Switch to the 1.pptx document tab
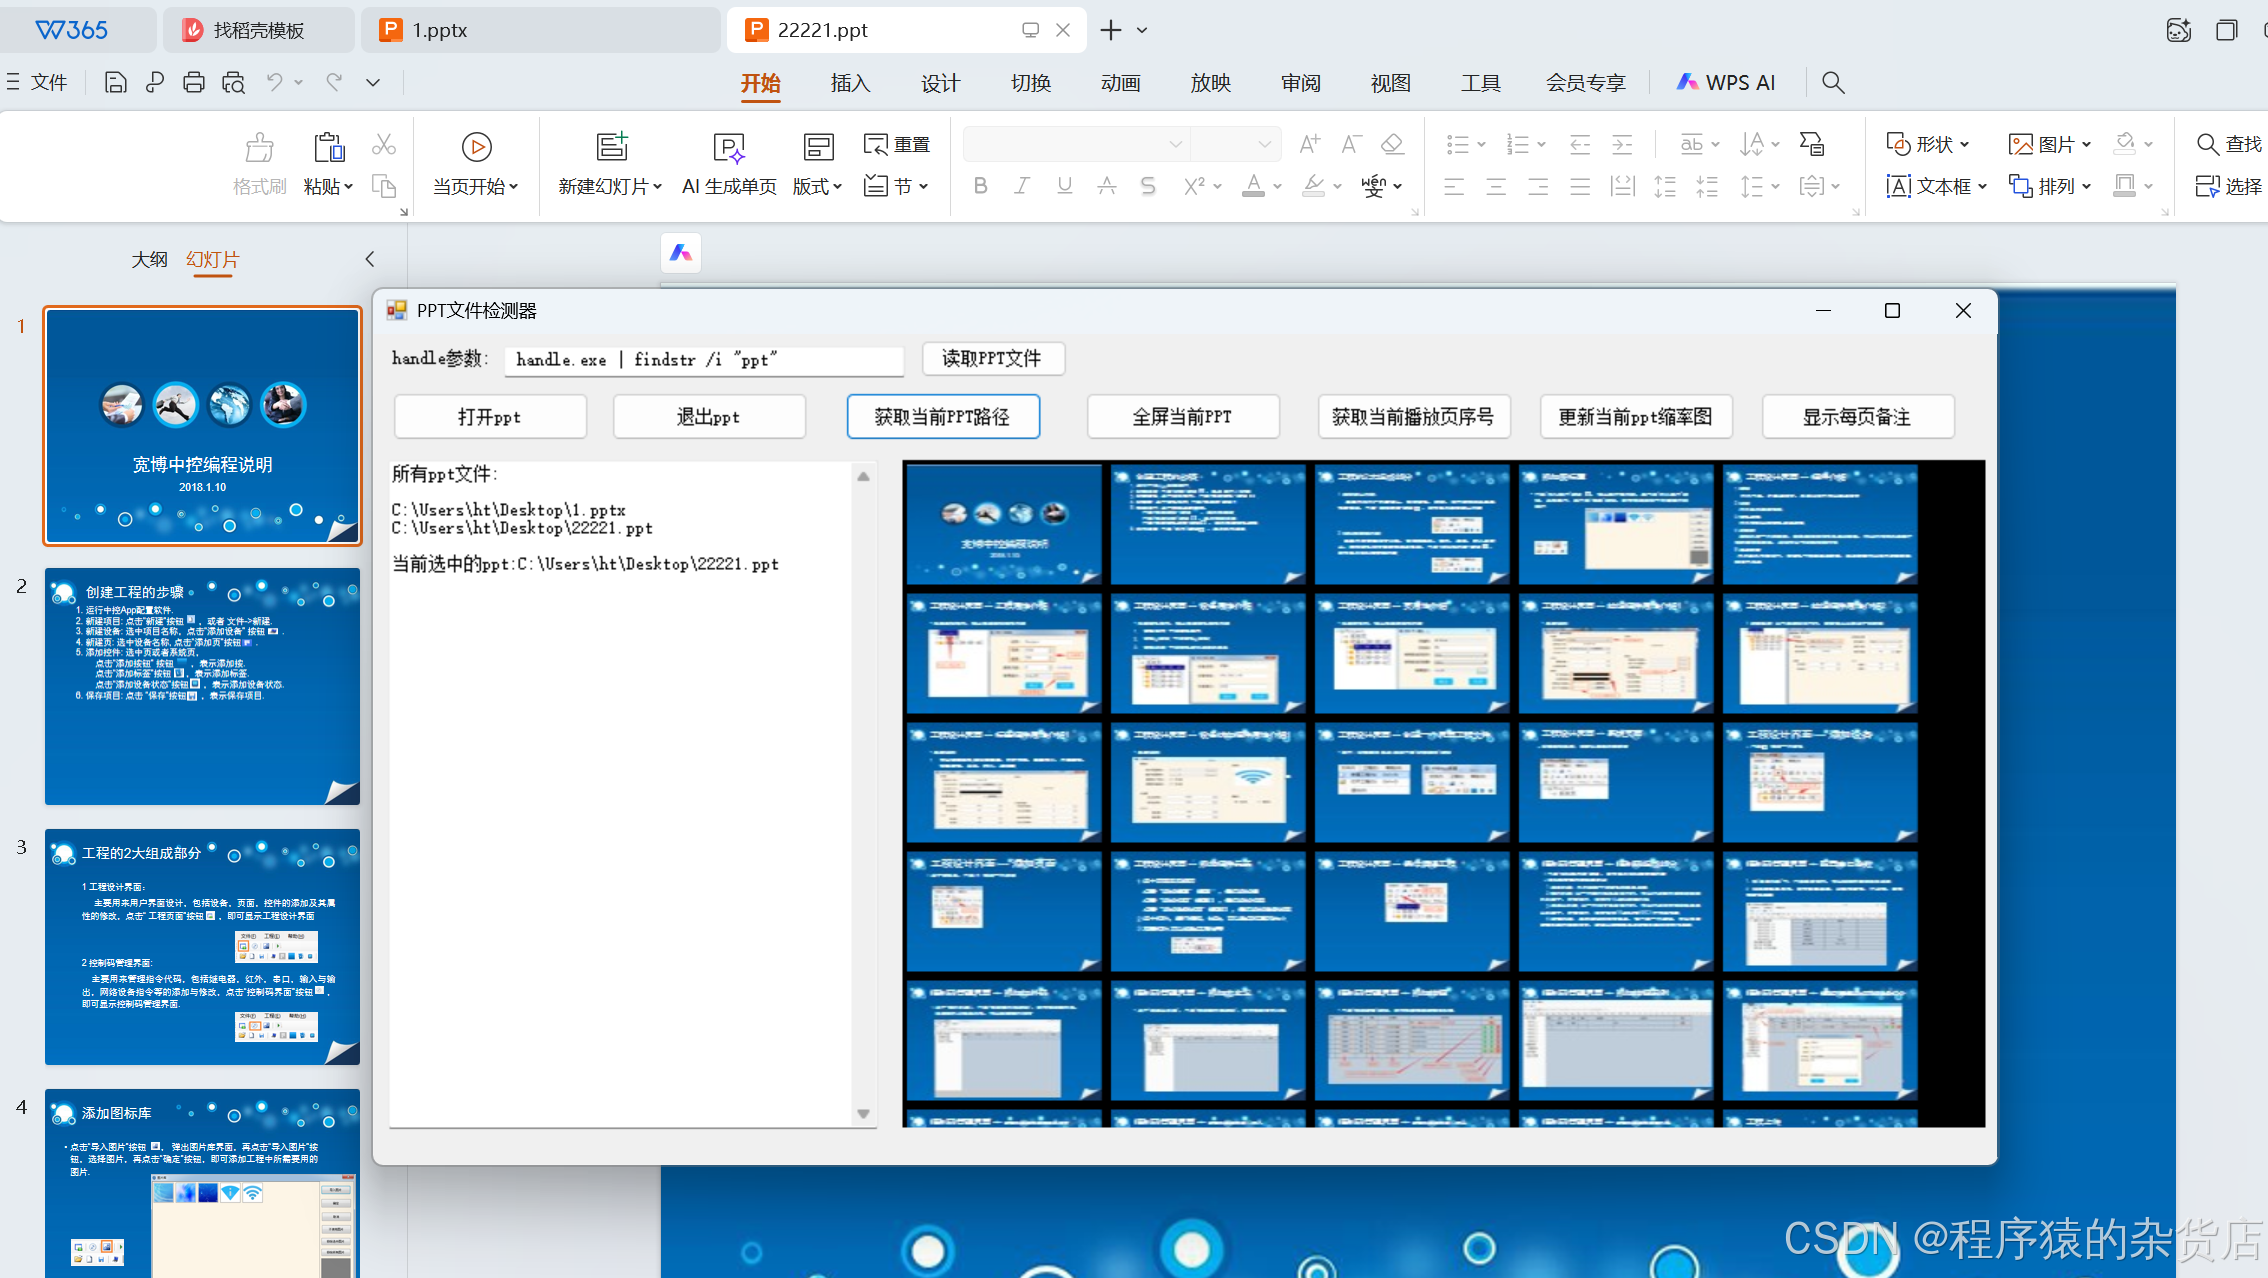This screenshot has width=2268, height=1278. coord(440,30)
